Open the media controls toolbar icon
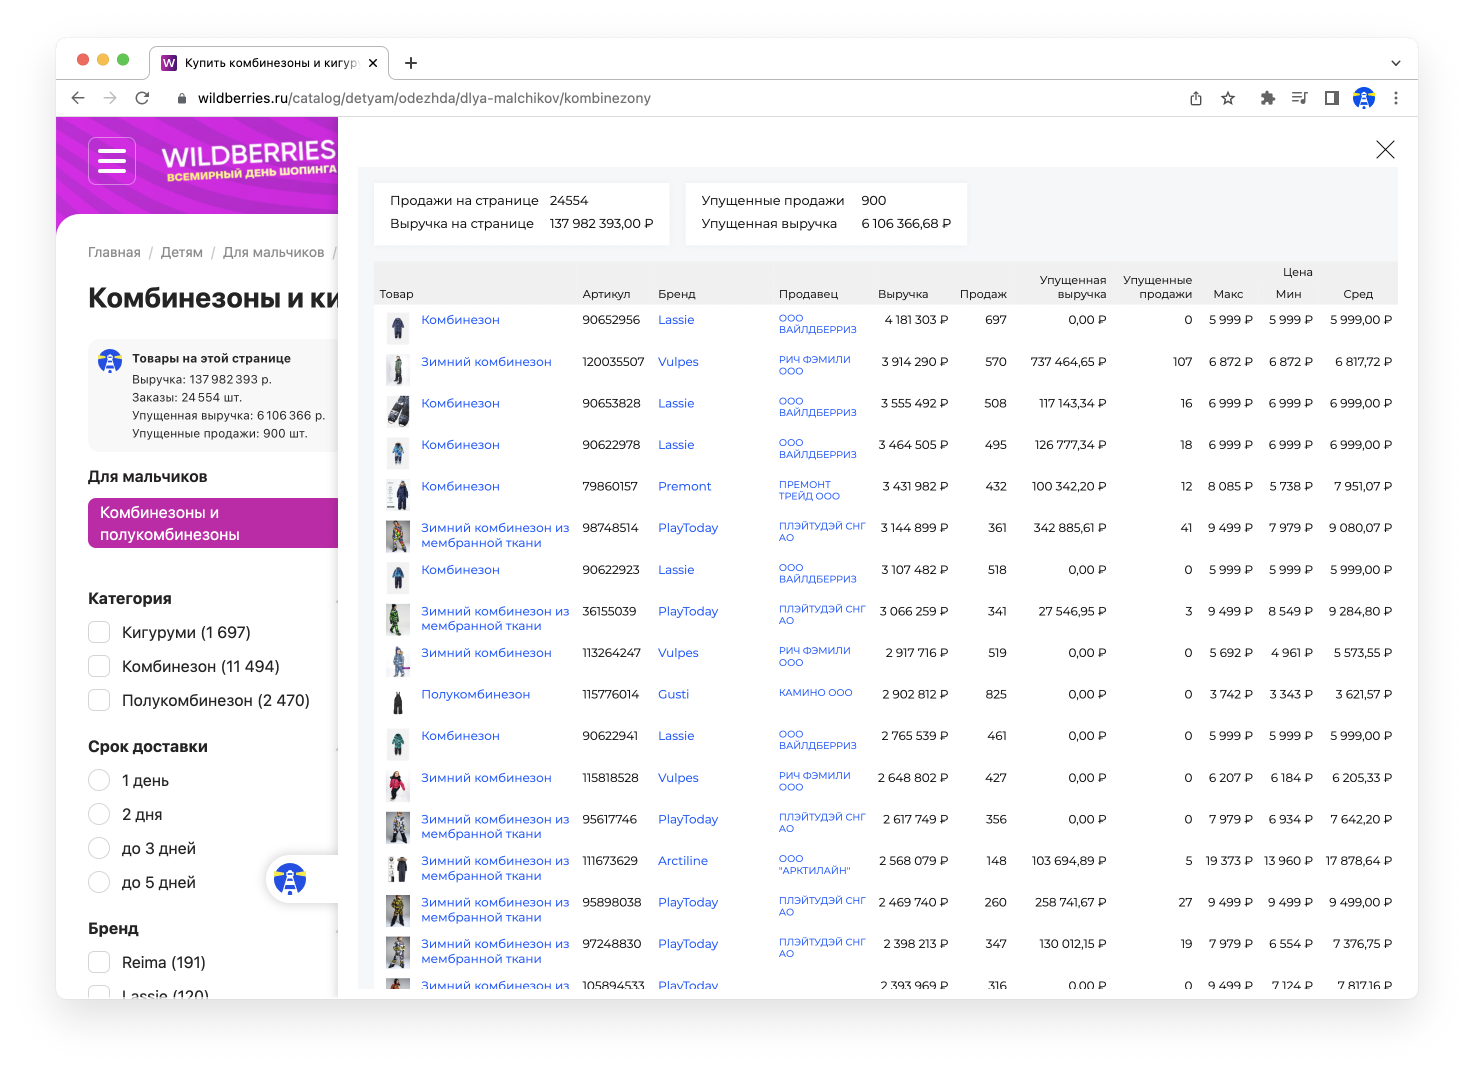The width and height of the screenshot is (1474, 1073). 1300,98
